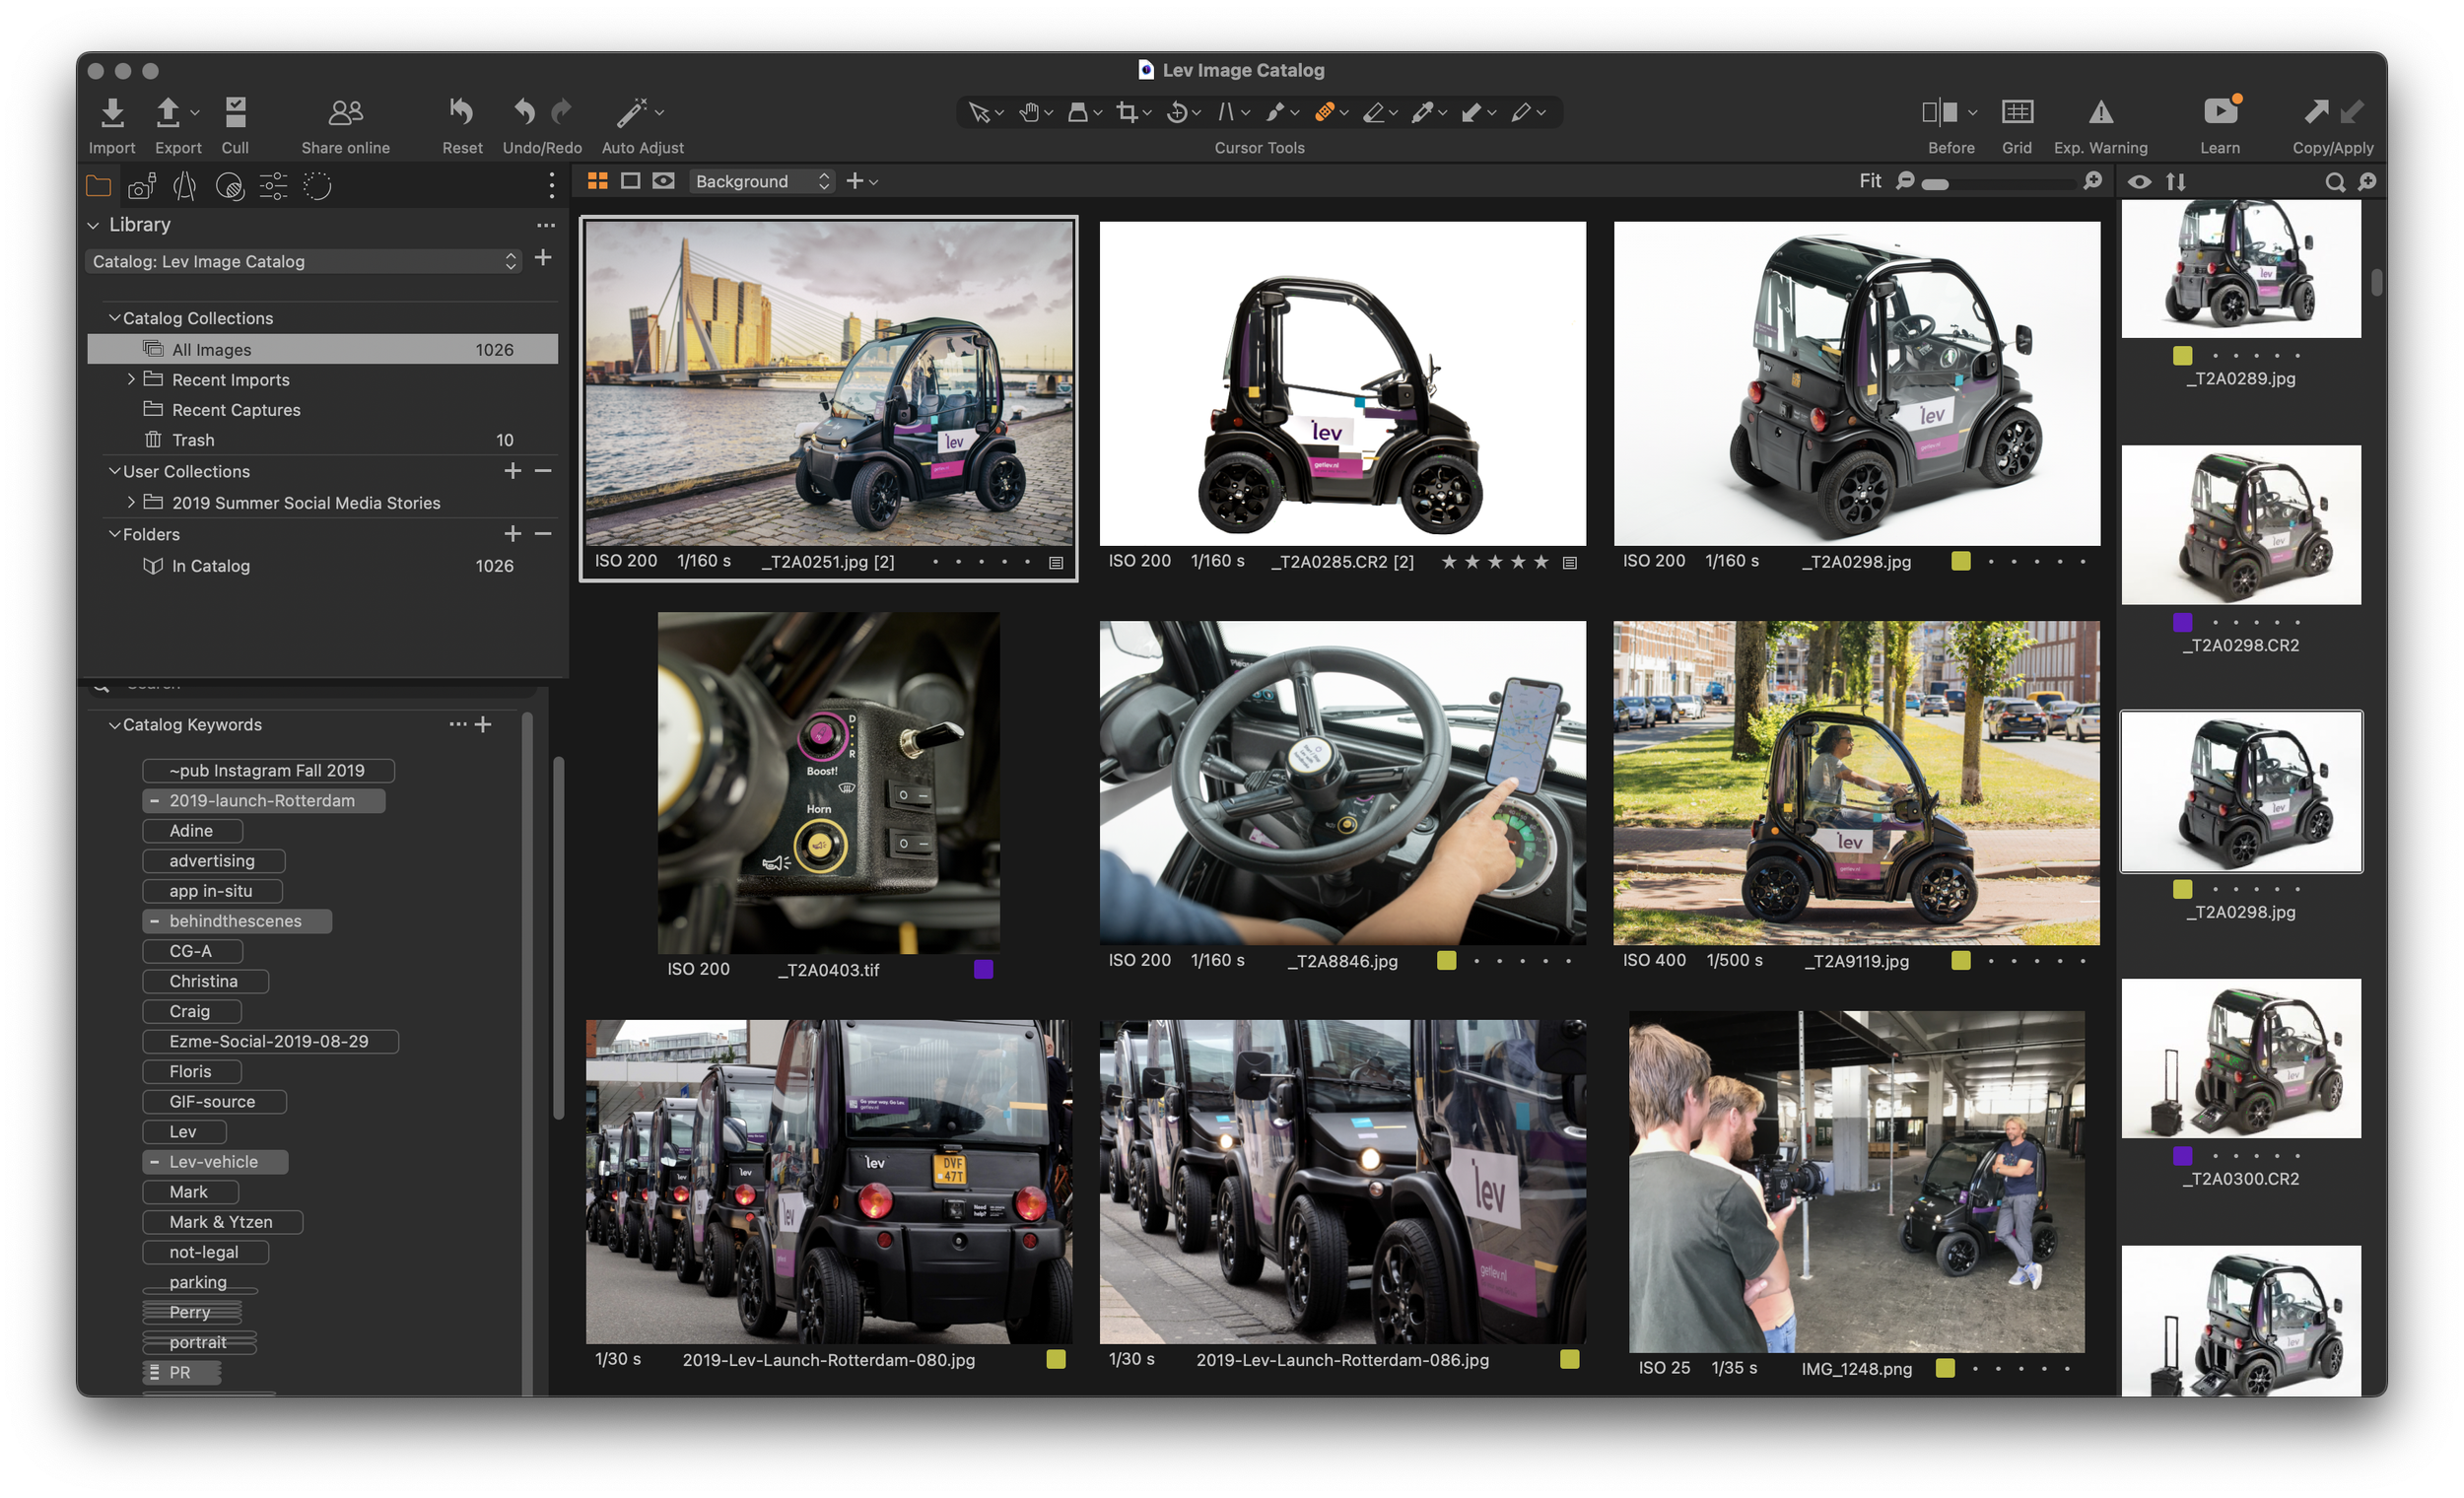Open the Learn panel icon

tap(2219, 113)
